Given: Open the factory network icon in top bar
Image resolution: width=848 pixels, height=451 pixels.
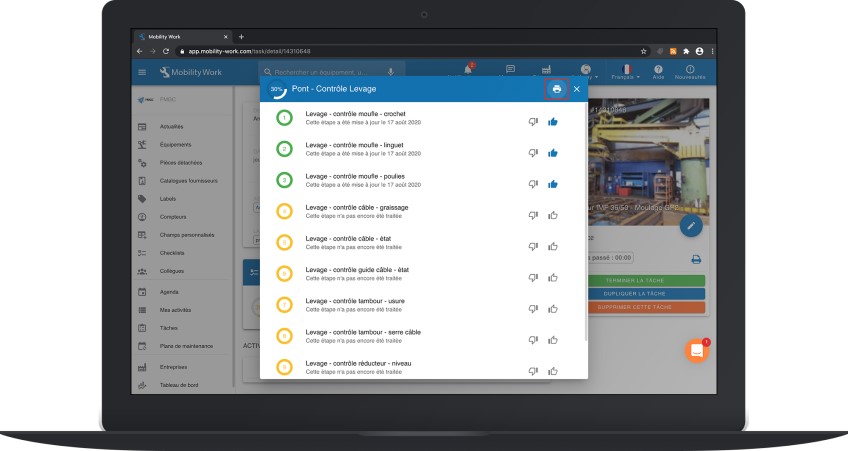Looking at the screenshot, I should pos(546,70).
